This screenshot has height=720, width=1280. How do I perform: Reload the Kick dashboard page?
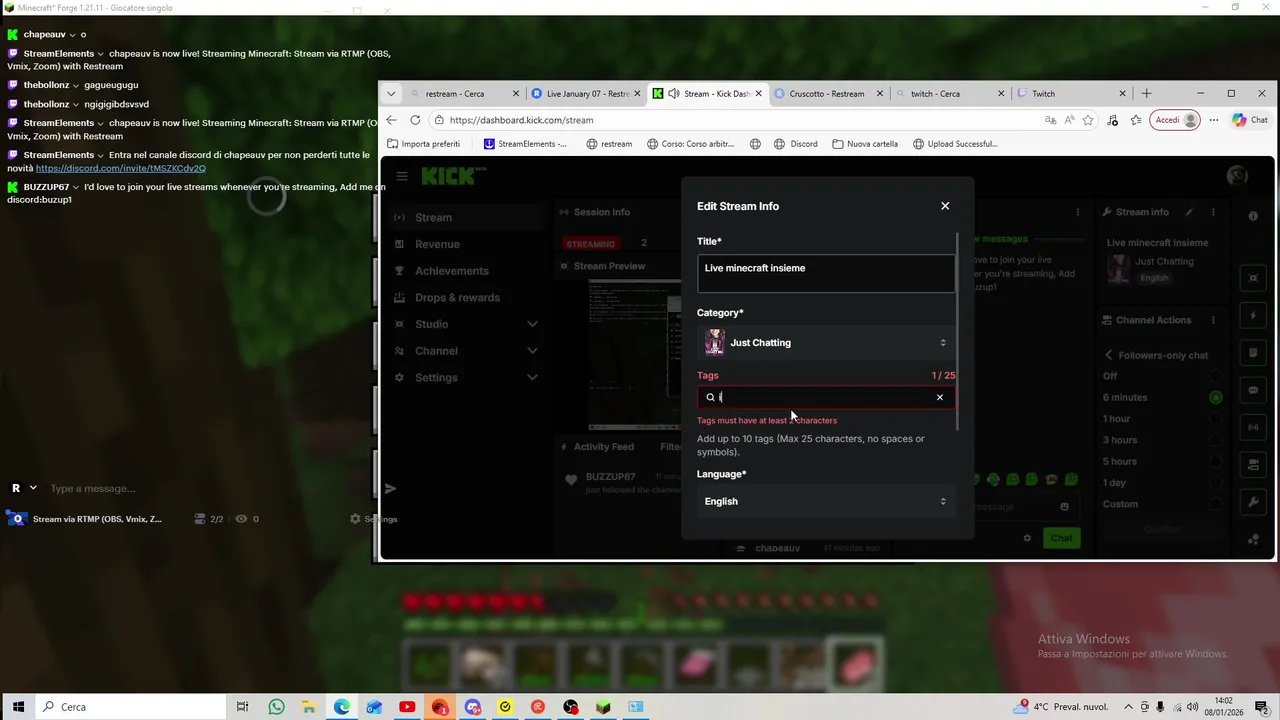(415, 120)
